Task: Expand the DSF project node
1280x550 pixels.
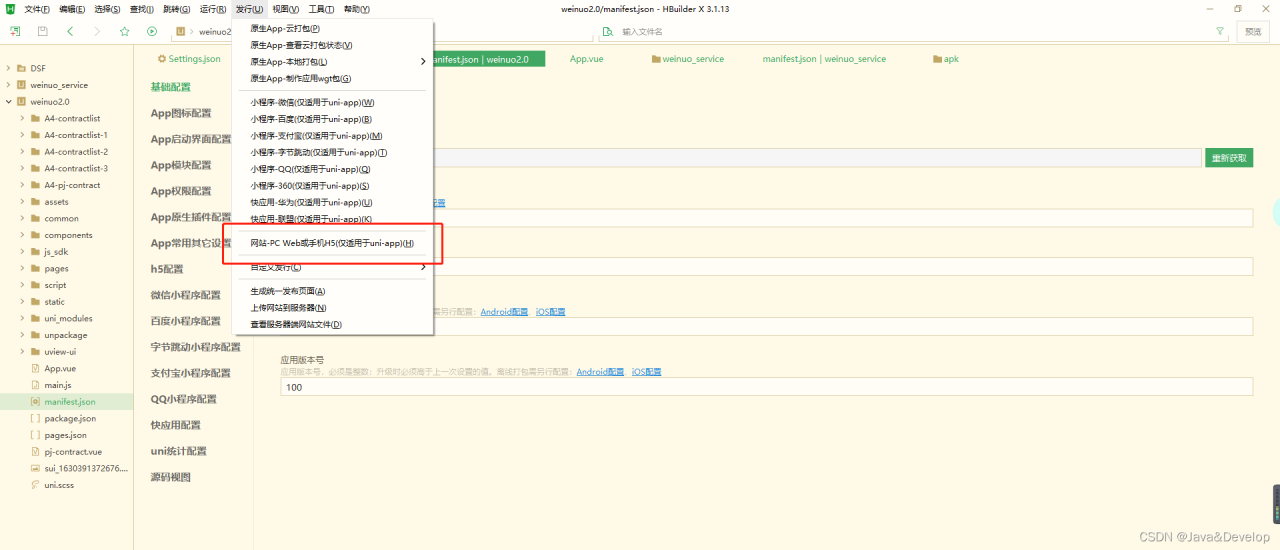Action: pyautogui.click(x=8, y=68)
